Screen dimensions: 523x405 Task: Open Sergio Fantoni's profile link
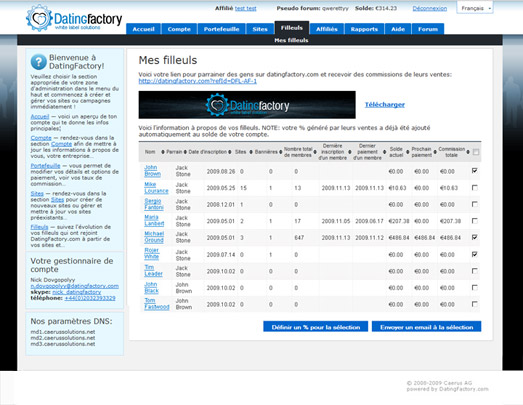coord(154,204)
